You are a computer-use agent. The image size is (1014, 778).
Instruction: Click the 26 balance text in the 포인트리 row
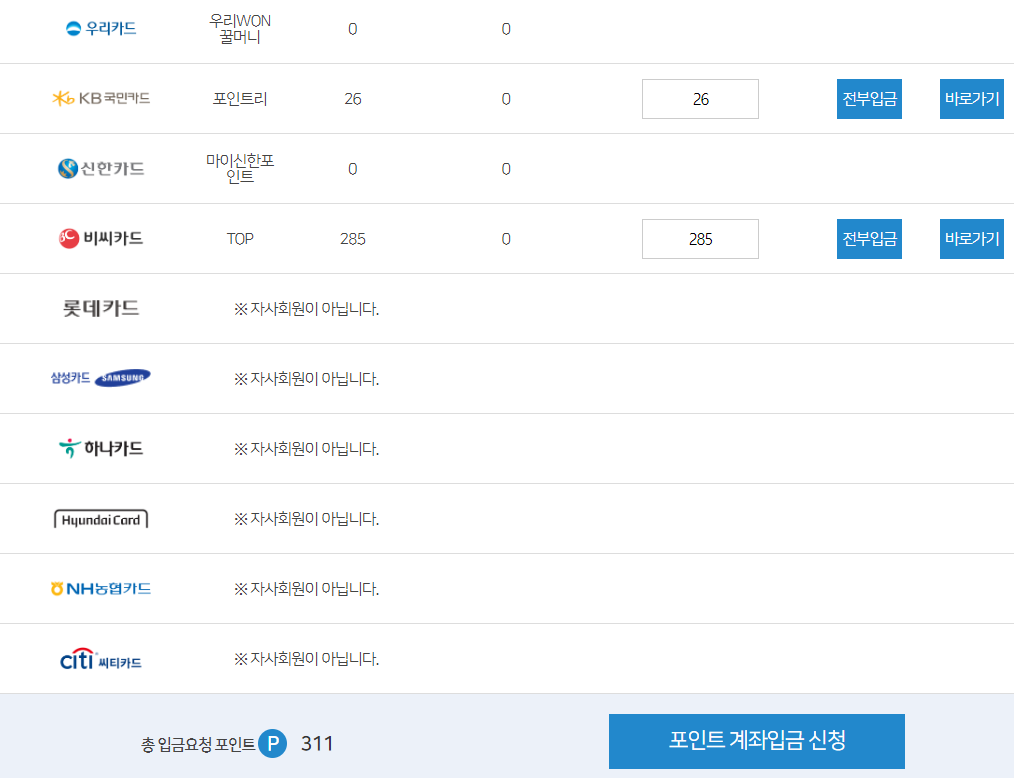(352, 99)
